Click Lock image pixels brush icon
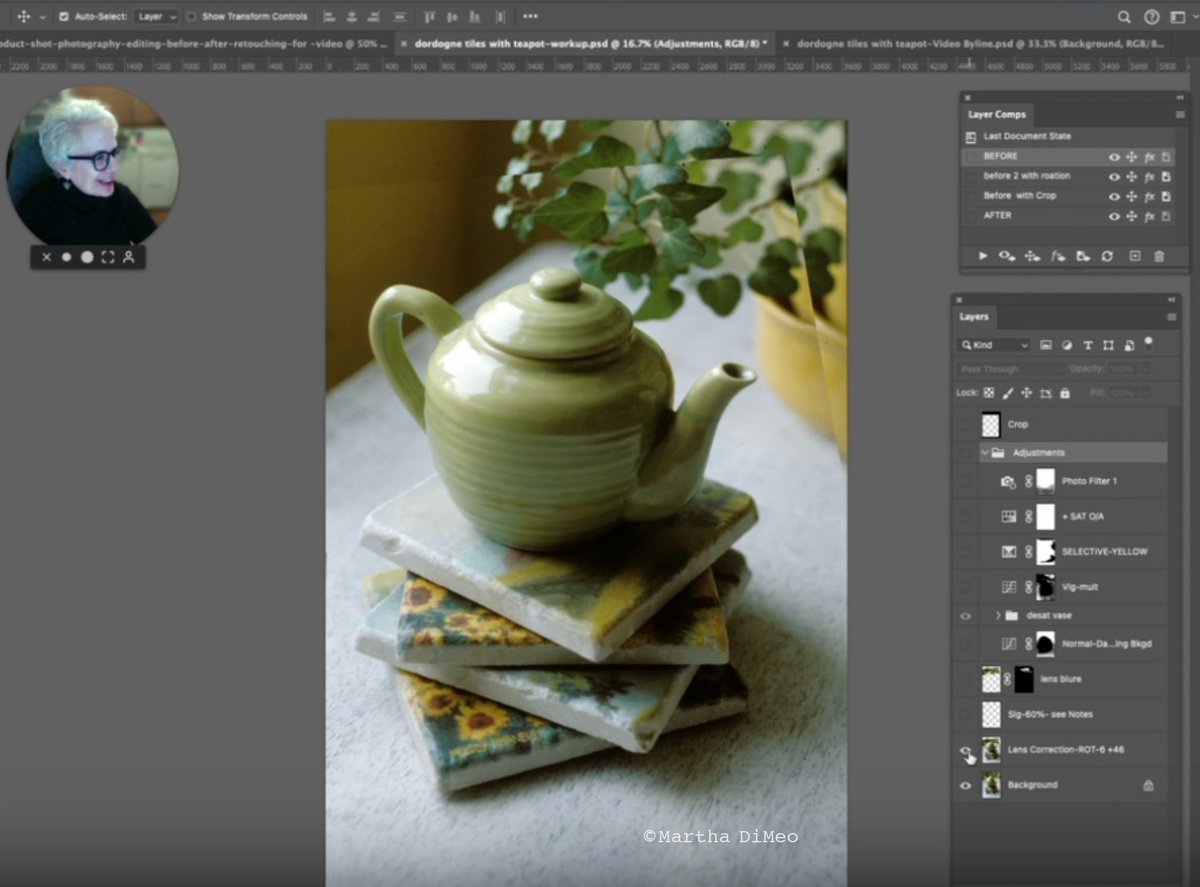 (x=1008, y=393)
